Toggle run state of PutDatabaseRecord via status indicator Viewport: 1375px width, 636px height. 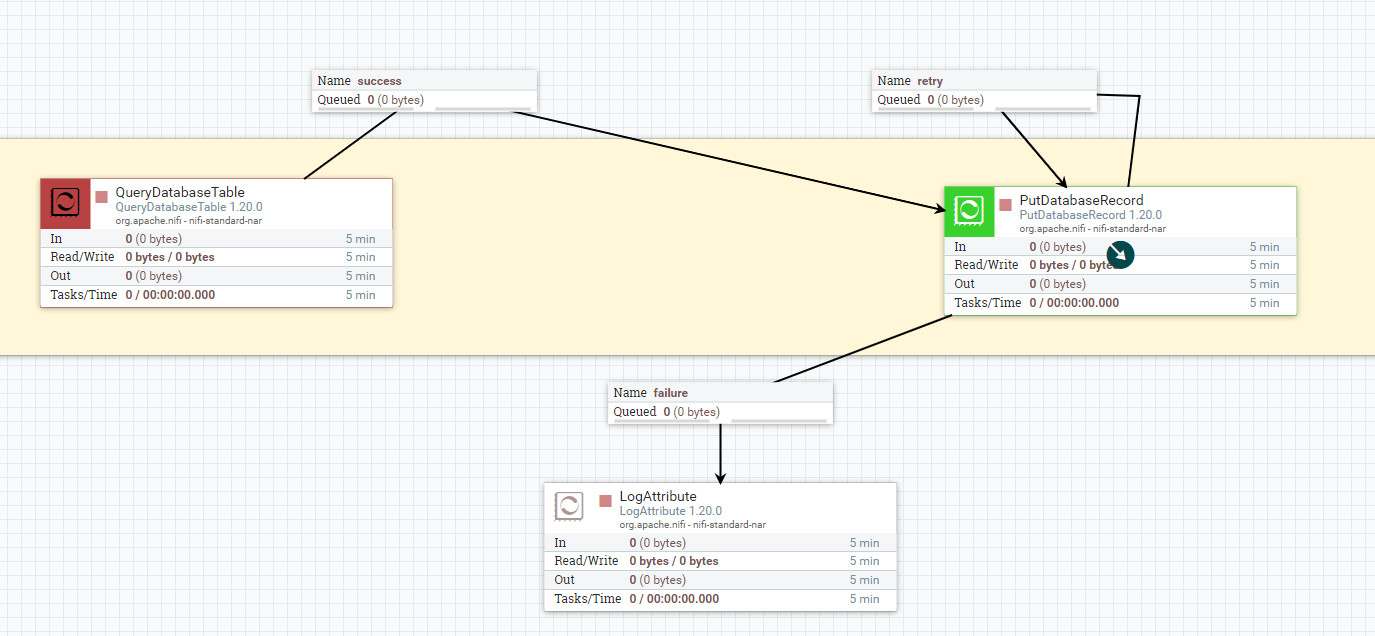(x=1007, y=205)
